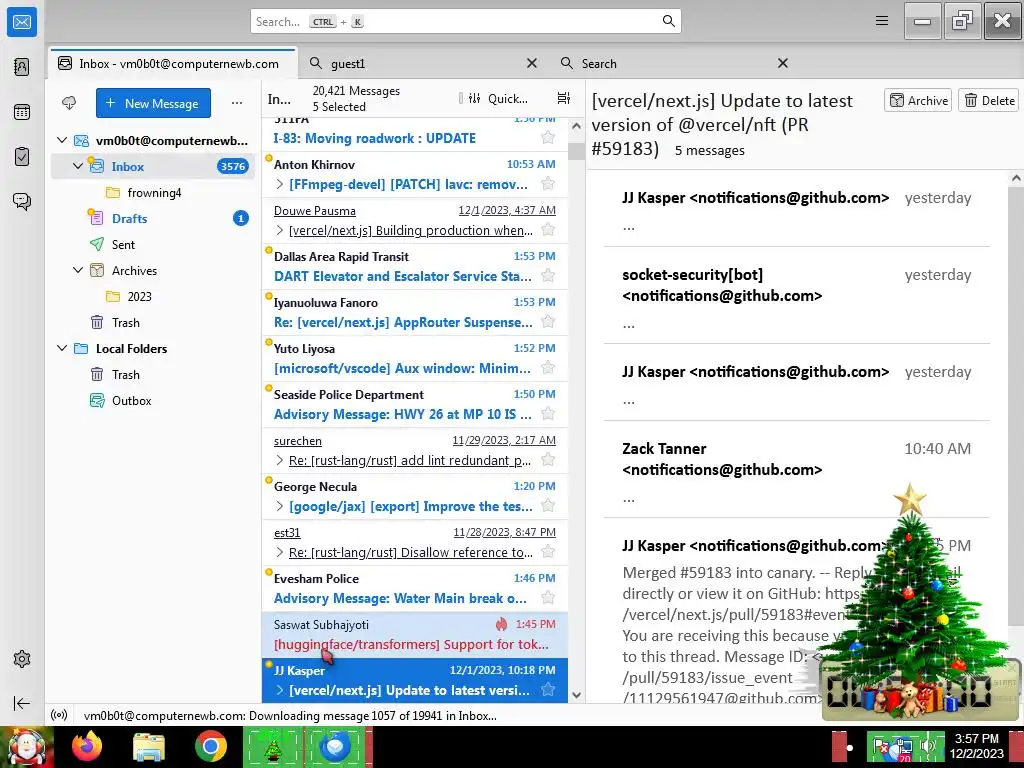The height and width of the screenshot is (768, 1024).
Task: Open socket-security[bot] message in conversation
Action: [x=797, y=296]
